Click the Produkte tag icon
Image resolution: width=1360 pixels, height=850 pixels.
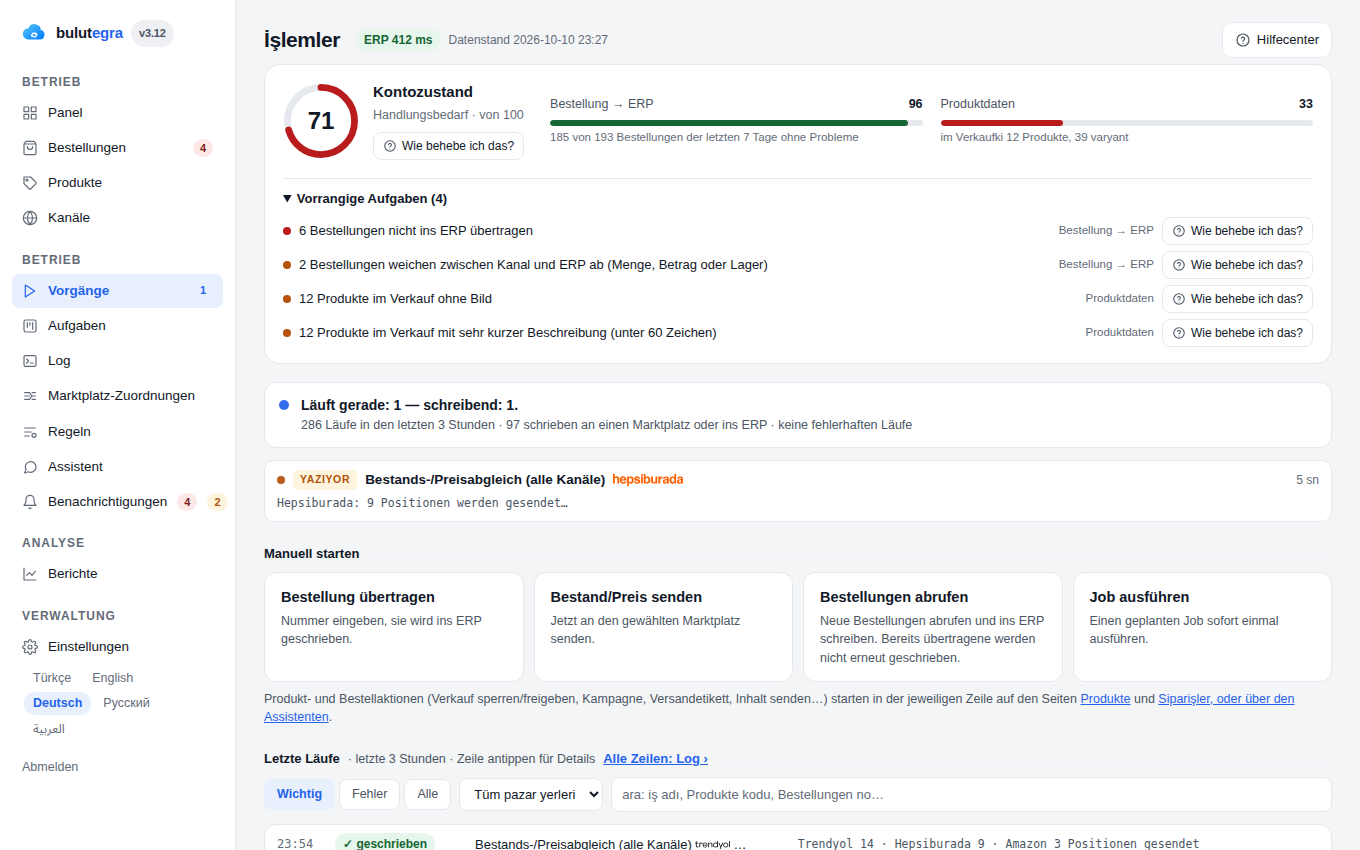pyautogui.click(x=30, y=183)
